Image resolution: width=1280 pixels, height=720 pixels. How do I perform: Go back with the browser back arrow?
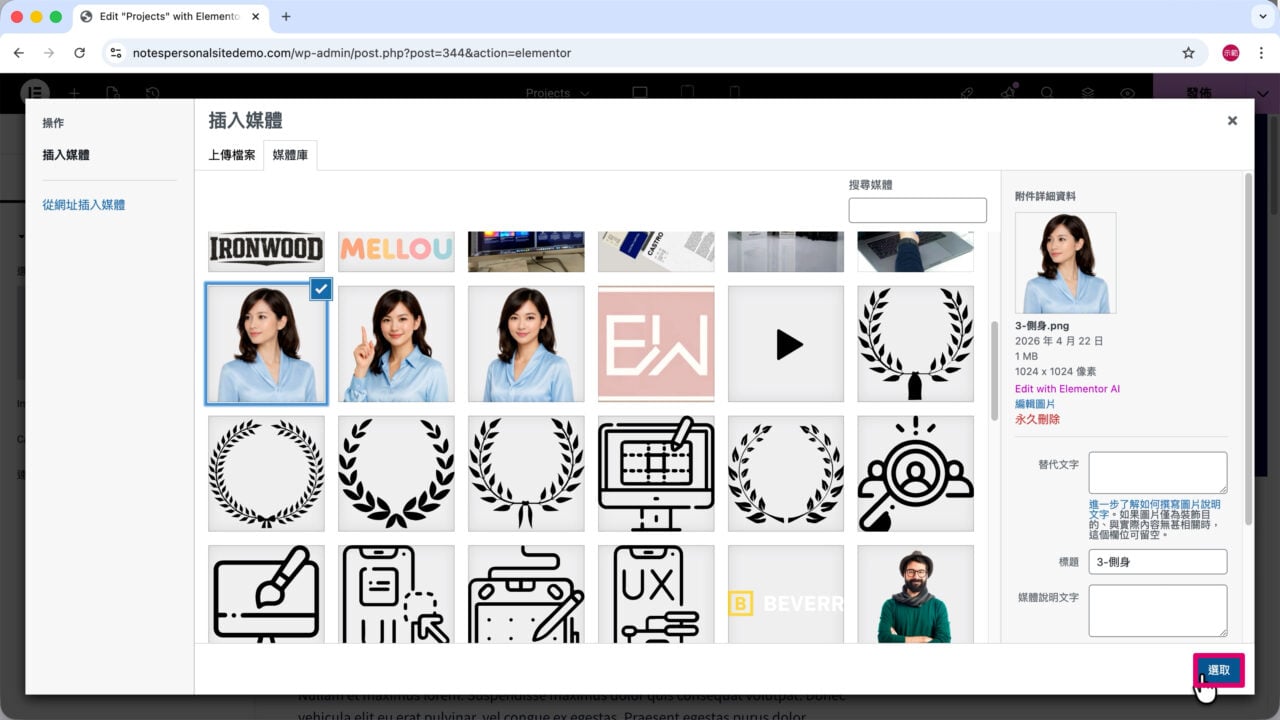click(x=18, y=53)
